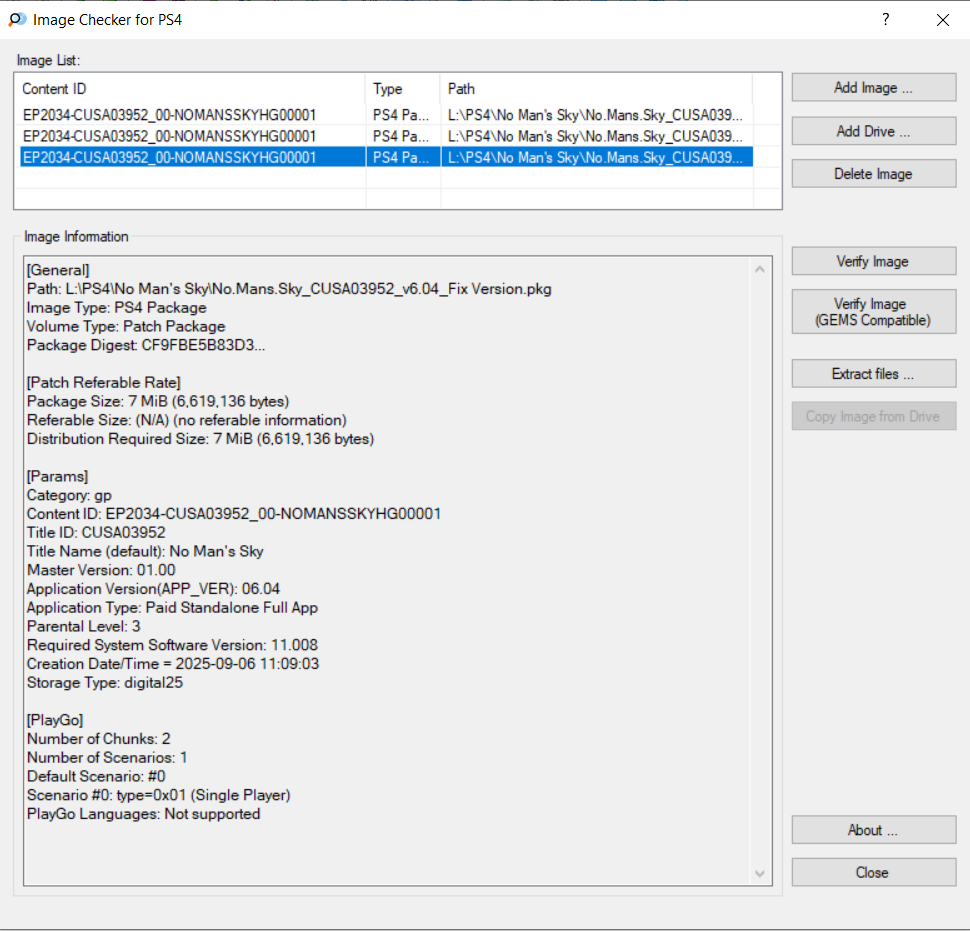Click the [Params] section heading
Image resolution: width=970 pixels, height=931 pixels.
coord(58,476)
